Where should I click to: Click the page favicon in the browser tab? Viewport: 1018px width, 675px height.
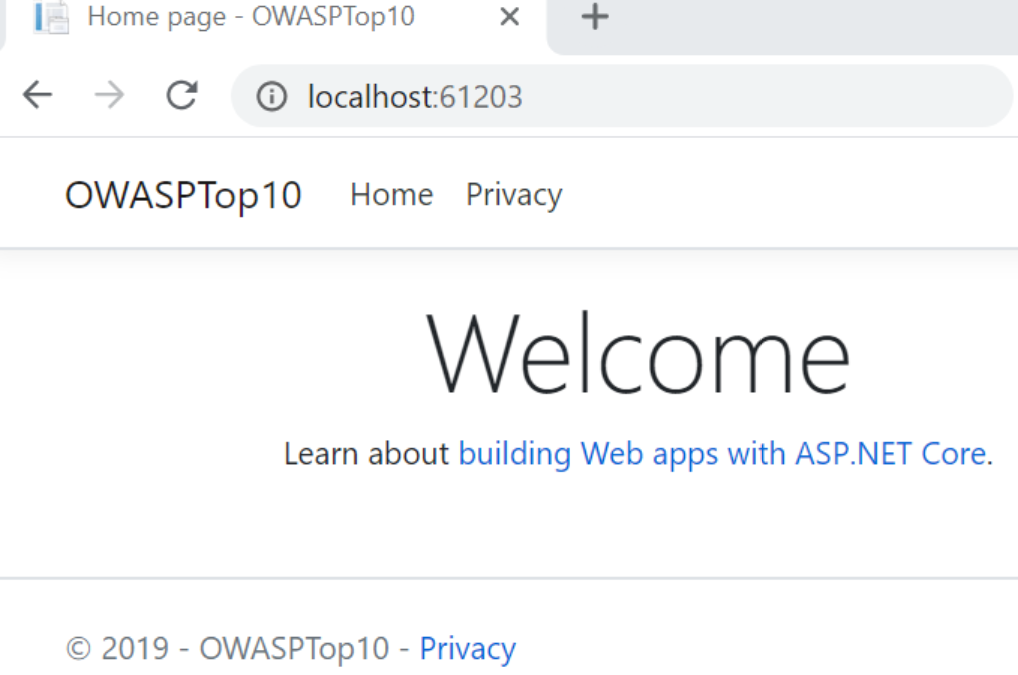pyautogui.click(x=51, y=17)
